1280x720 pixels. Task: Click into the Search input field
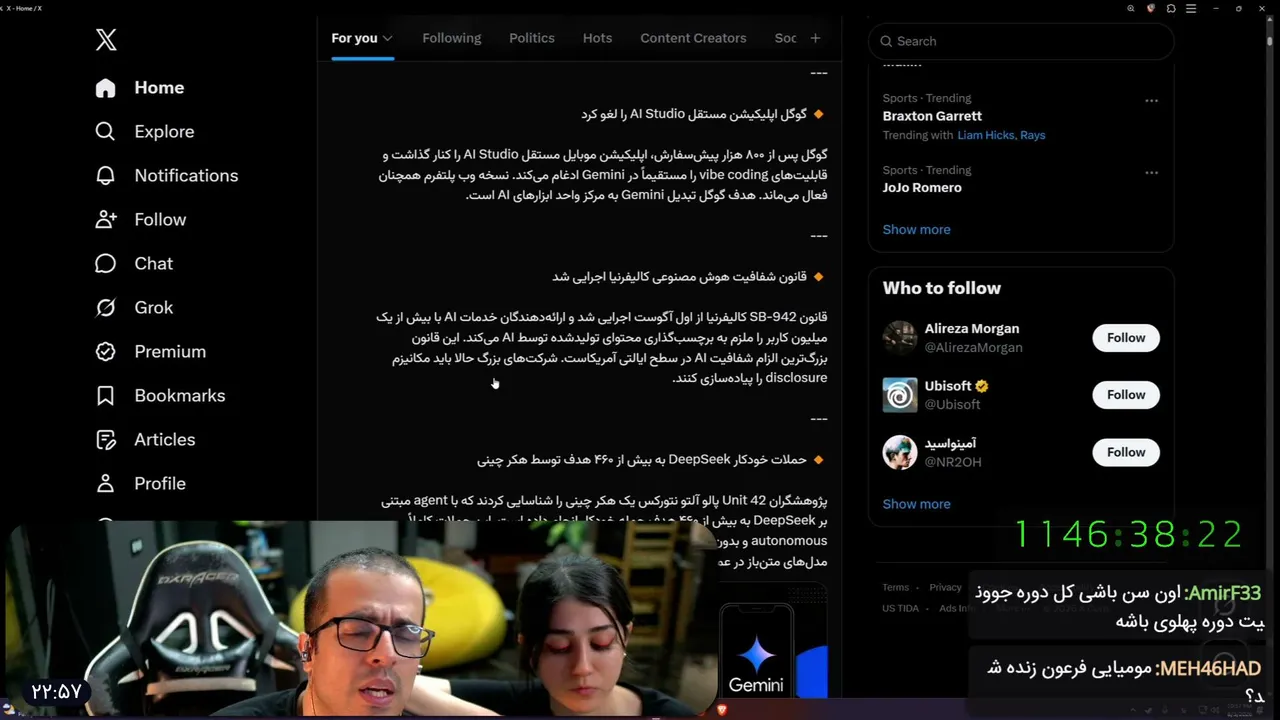1021,41
